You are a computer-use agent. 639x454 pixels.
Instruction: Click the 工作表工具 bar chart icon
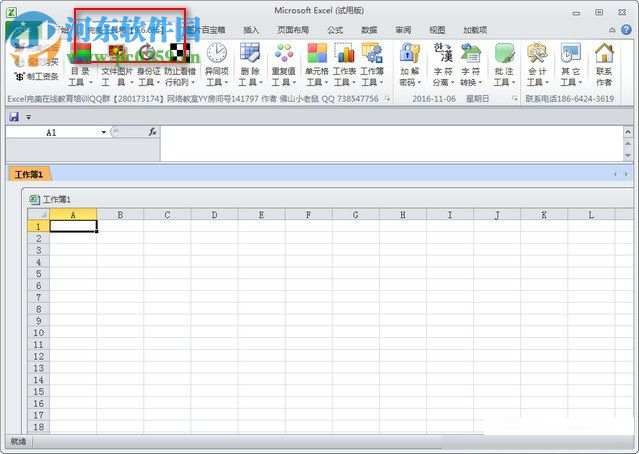(x=344, y=53)
